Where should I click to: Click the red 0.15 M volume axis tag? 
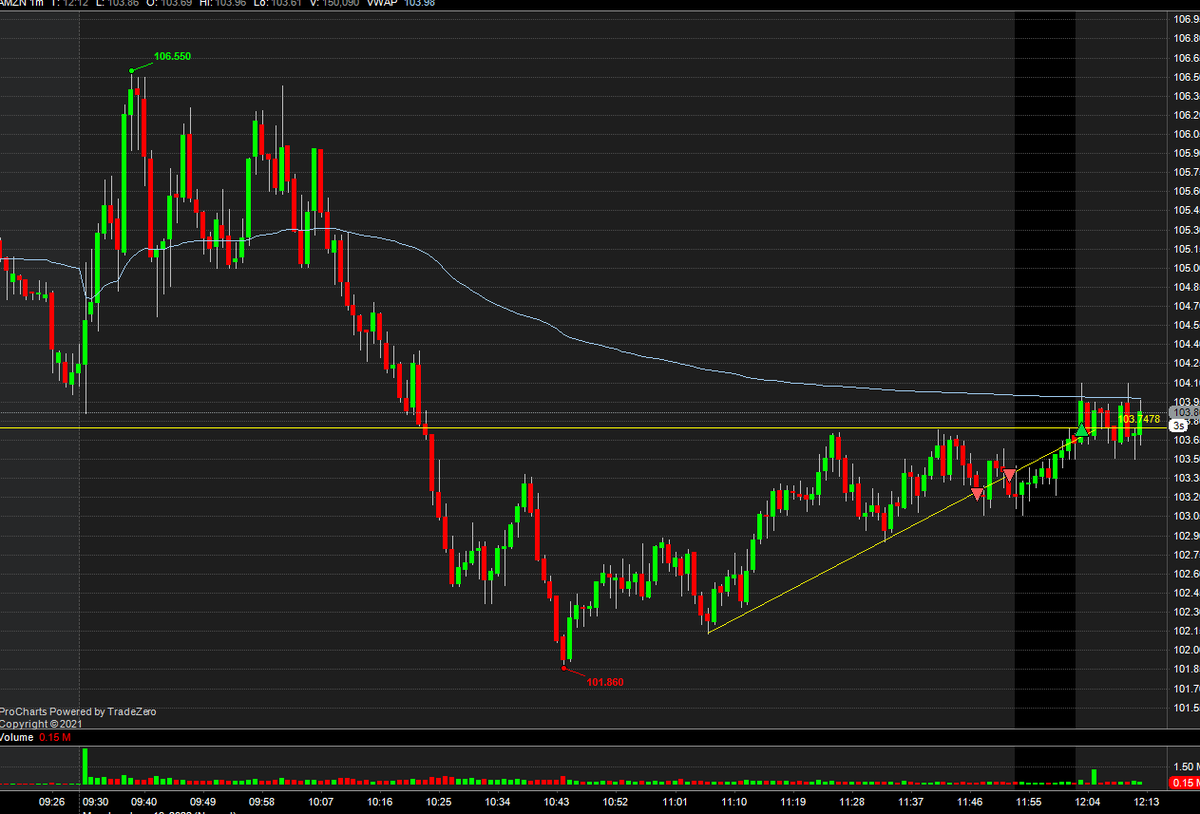pos(1185,783)
